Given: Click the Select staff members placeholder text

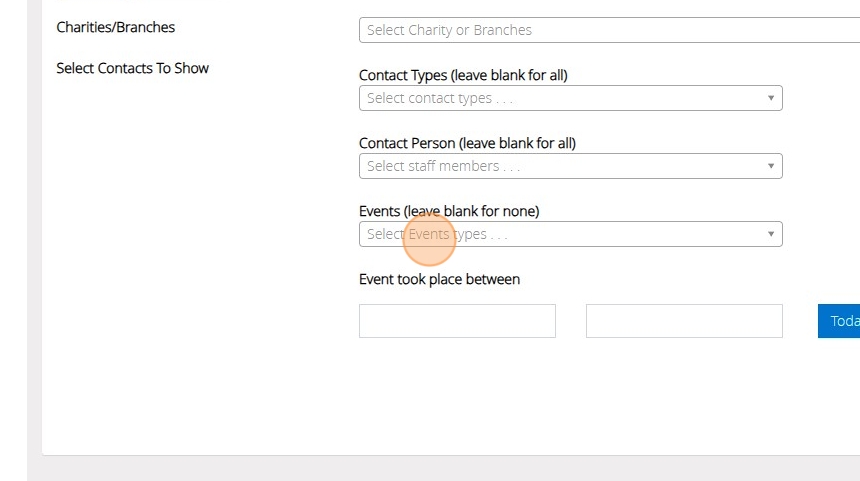Looking at the screenshot, I should pos(443,166).
